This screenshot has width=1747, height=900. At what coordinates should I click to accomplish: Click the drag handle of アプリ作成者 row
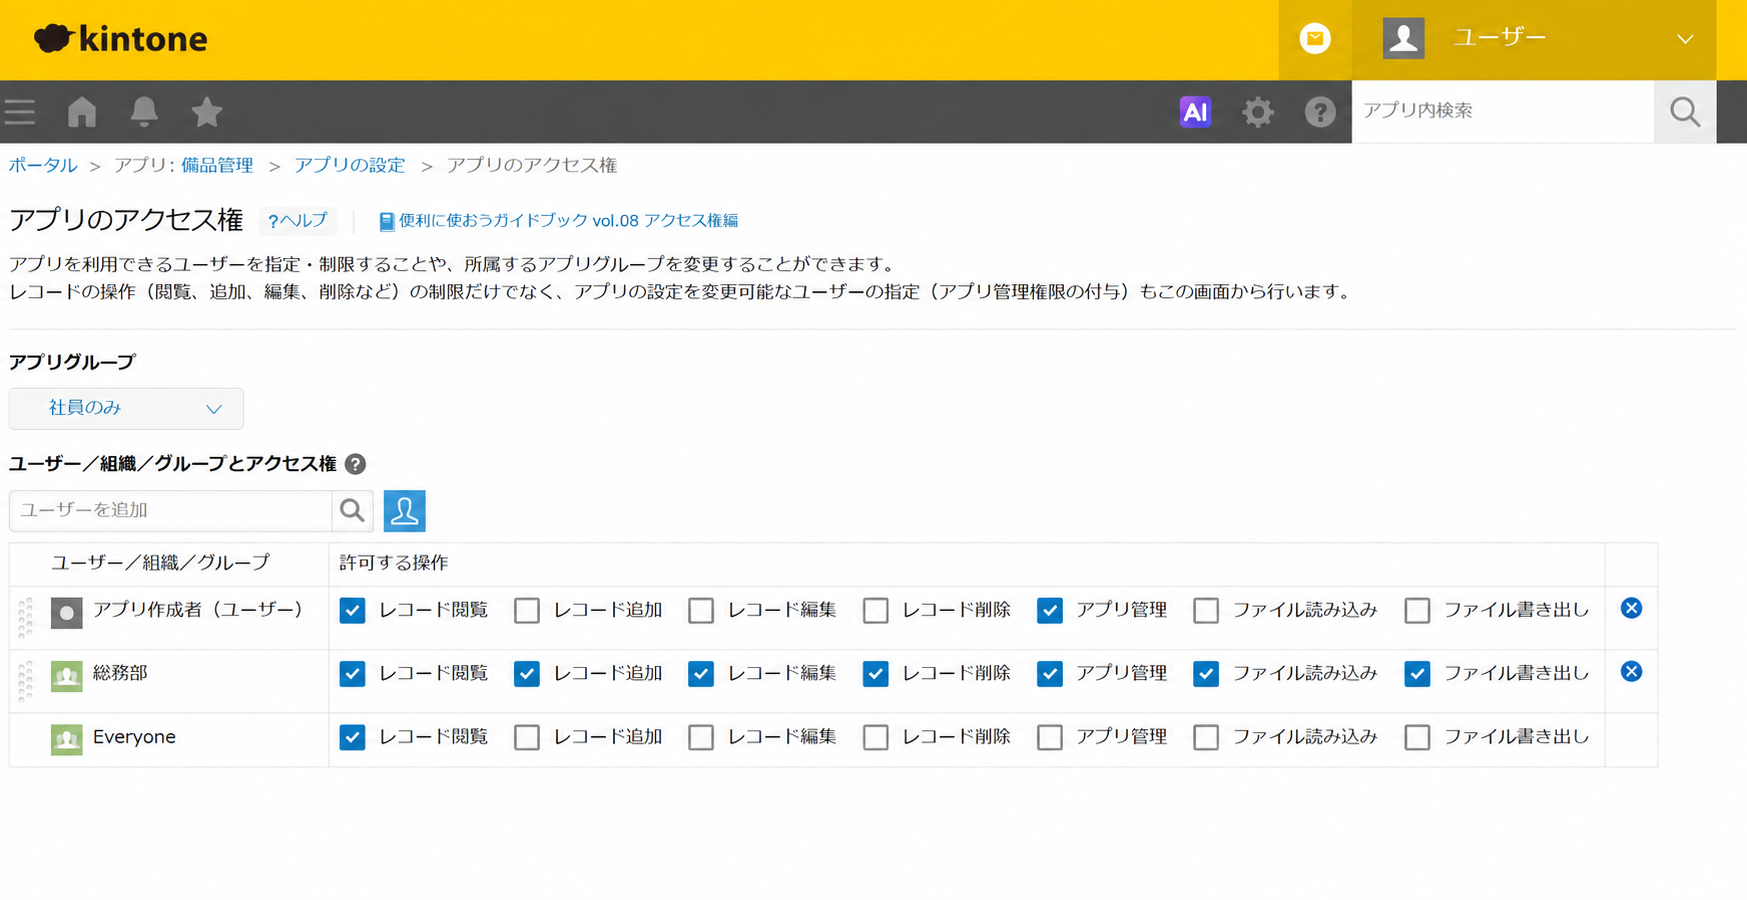pos(26,617)
